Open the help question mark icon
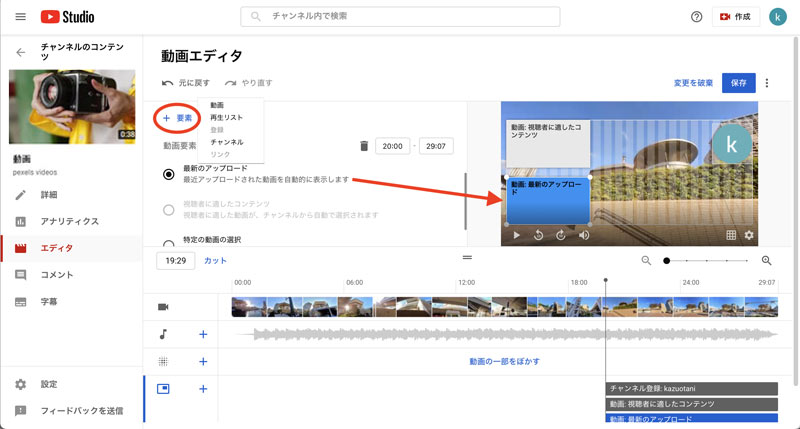 point(696,17)
